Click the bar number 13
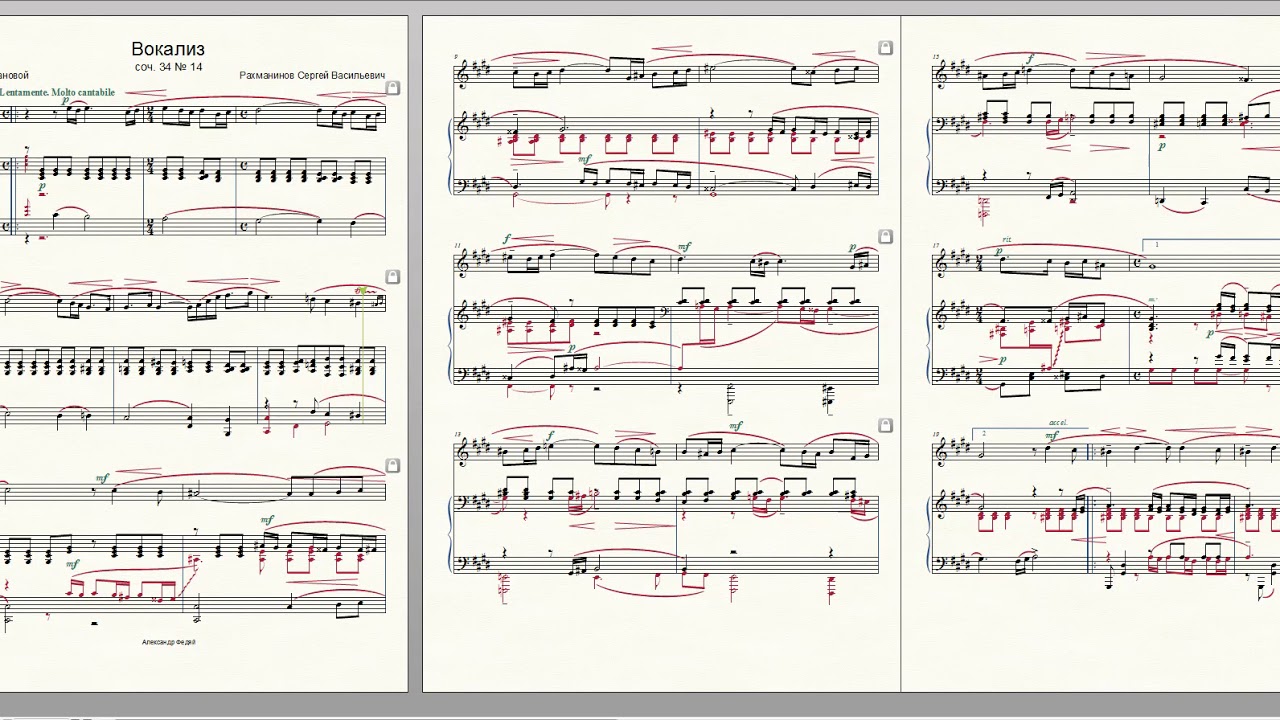Screen dimensions: 1280x720 click(457, 435)
